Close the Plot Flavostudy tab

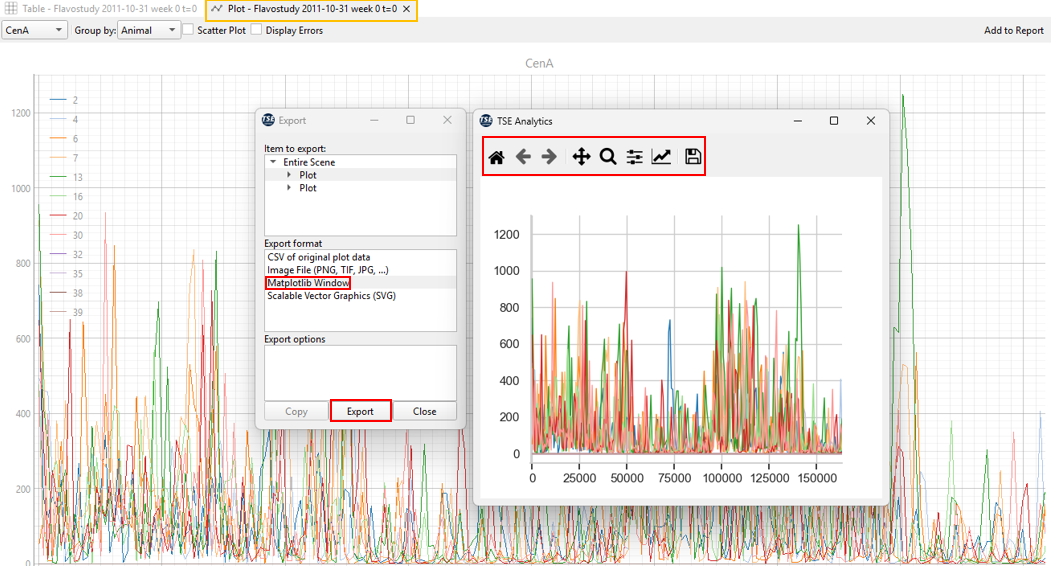click(407, 9)
